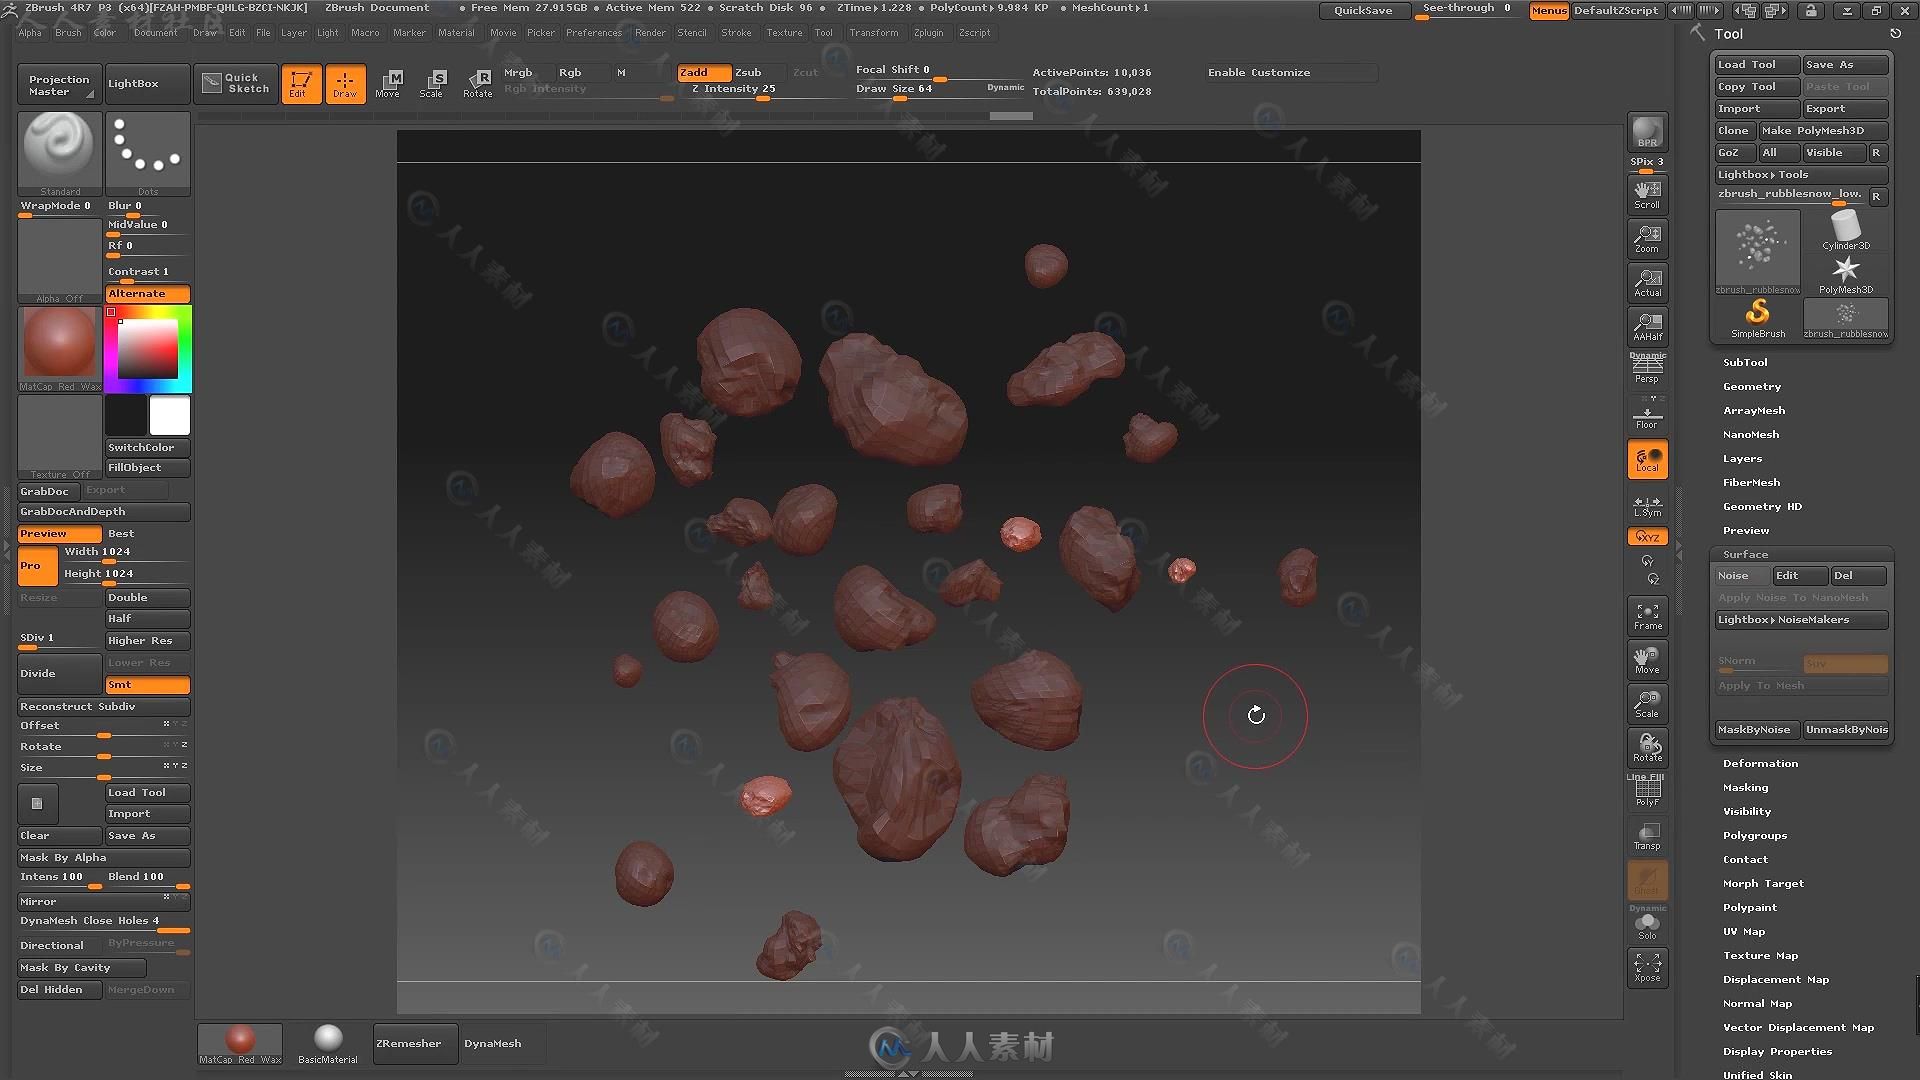
Task: Open the Alpha menu tab
Action: coord(26,32)
